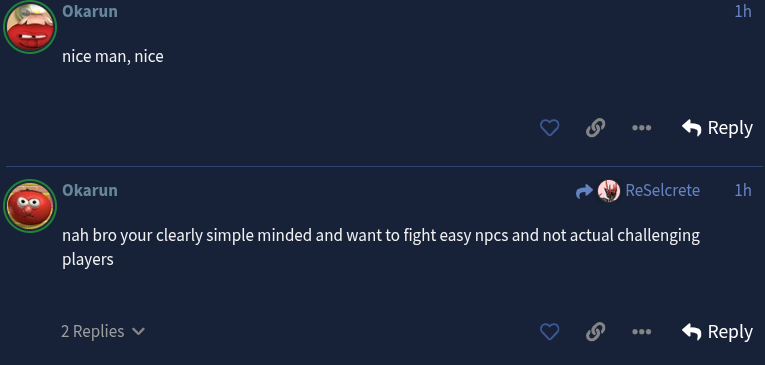Click the chevron beside 2 Replies
This screenshot has width=765, height=365.
click(x=139, y=332)
